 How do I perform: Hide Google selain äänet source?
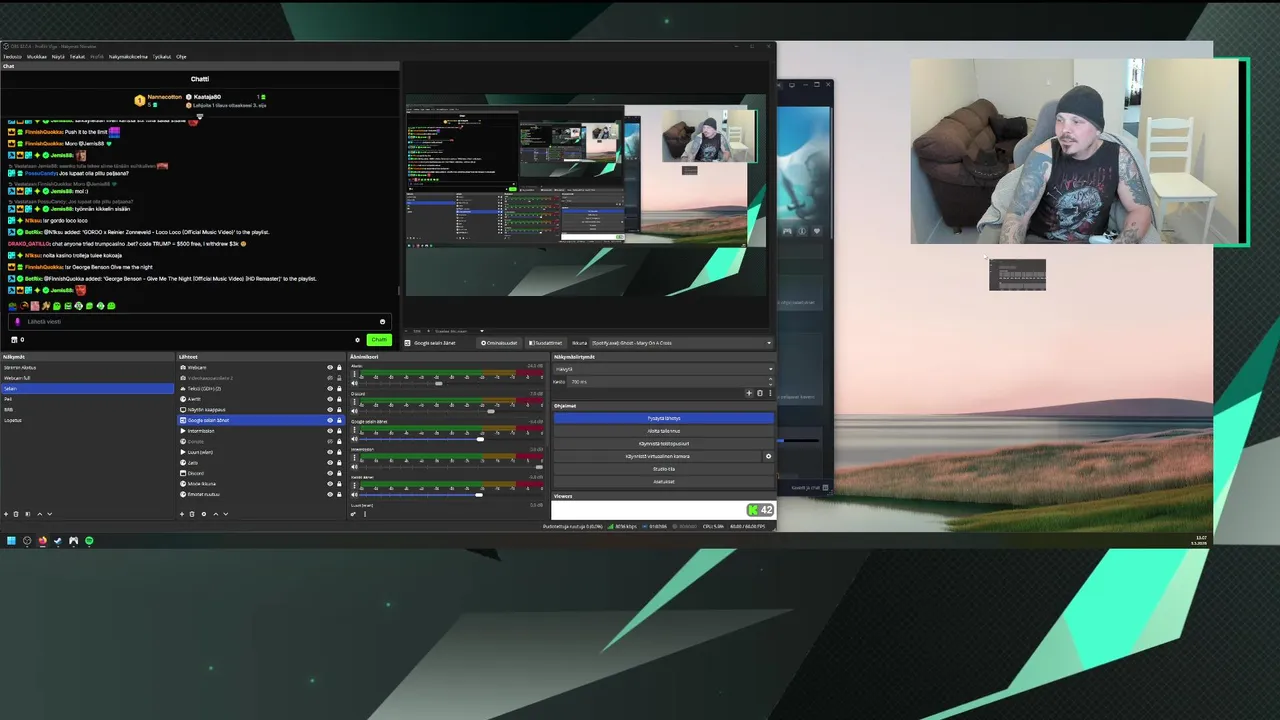pyautogui.click(x=330, y=420)
